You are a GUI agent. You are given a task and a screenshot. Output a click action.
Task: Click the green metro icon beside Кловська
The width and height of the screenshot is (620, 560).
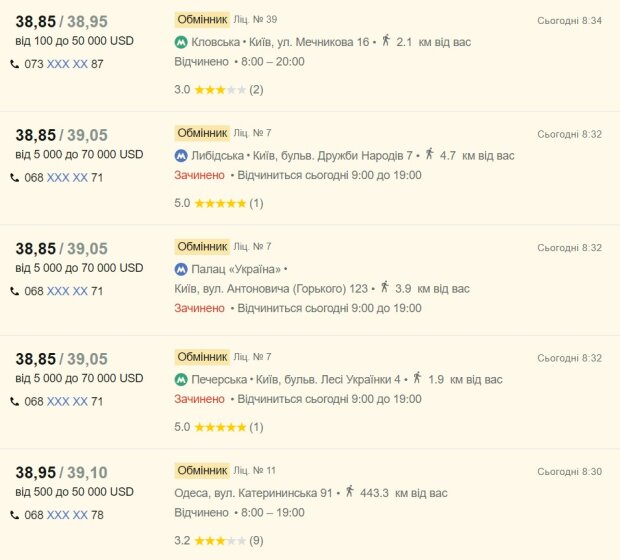point(181,42)
